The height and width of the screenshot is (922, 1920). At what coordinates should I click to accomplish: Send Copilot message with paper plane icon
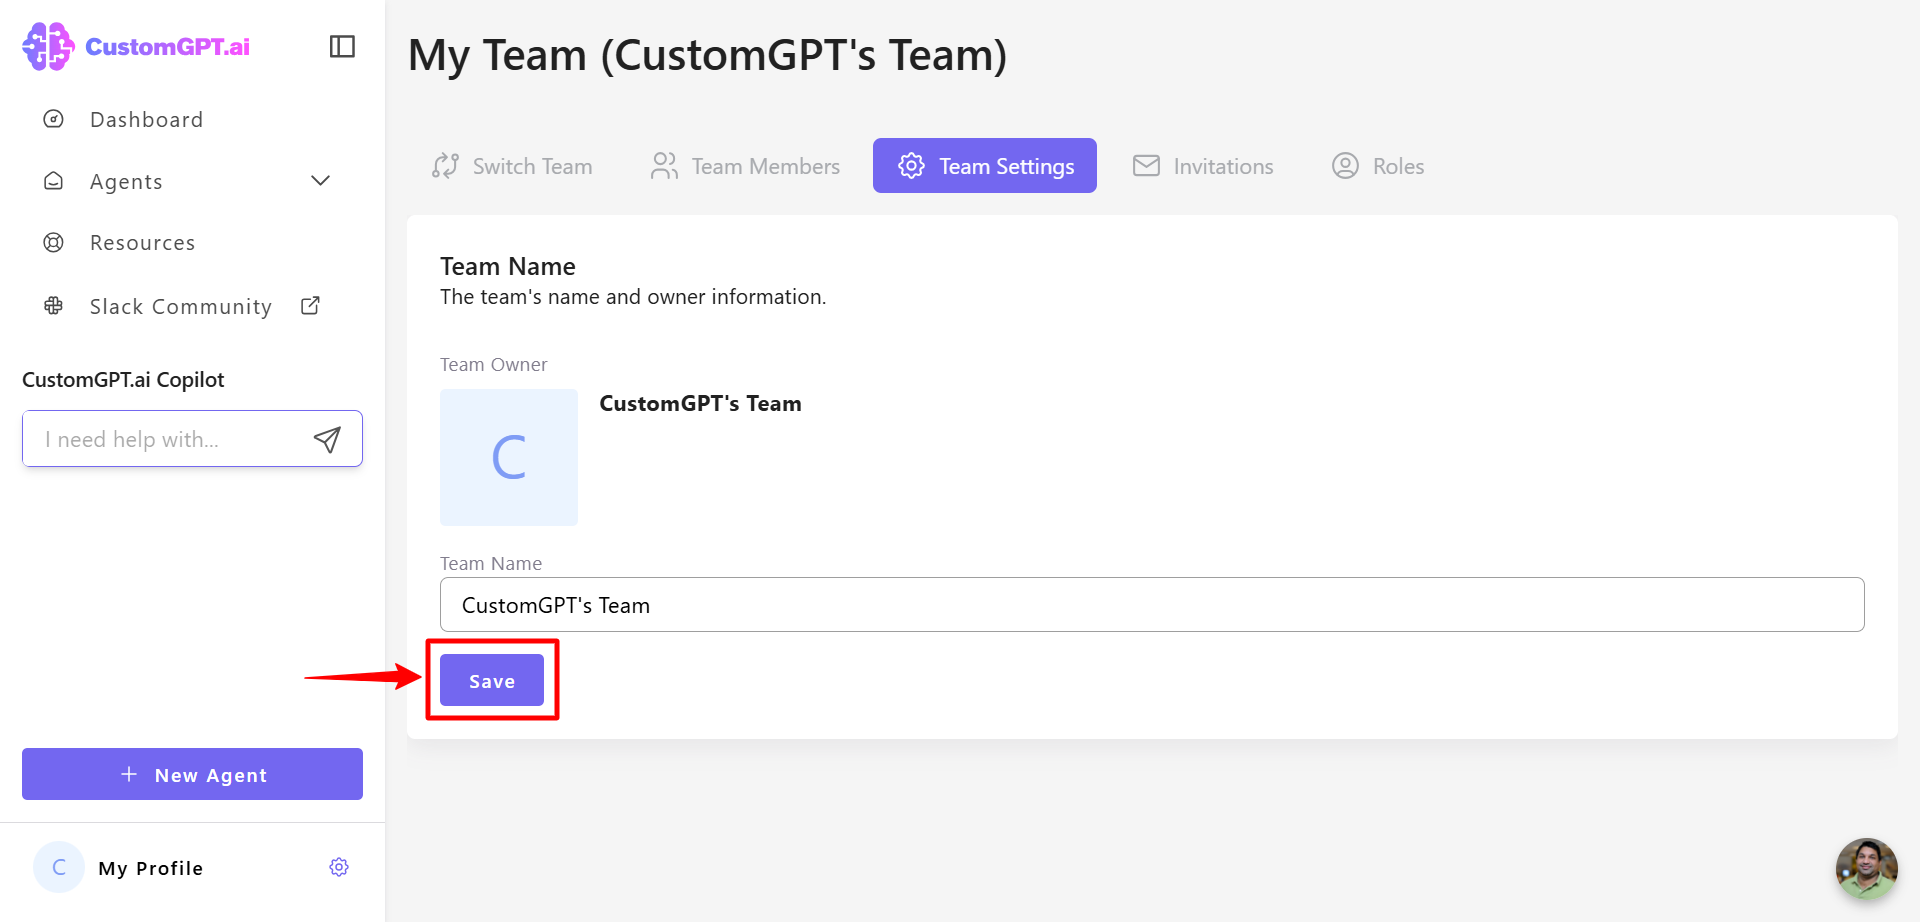(x=327, y=439)
